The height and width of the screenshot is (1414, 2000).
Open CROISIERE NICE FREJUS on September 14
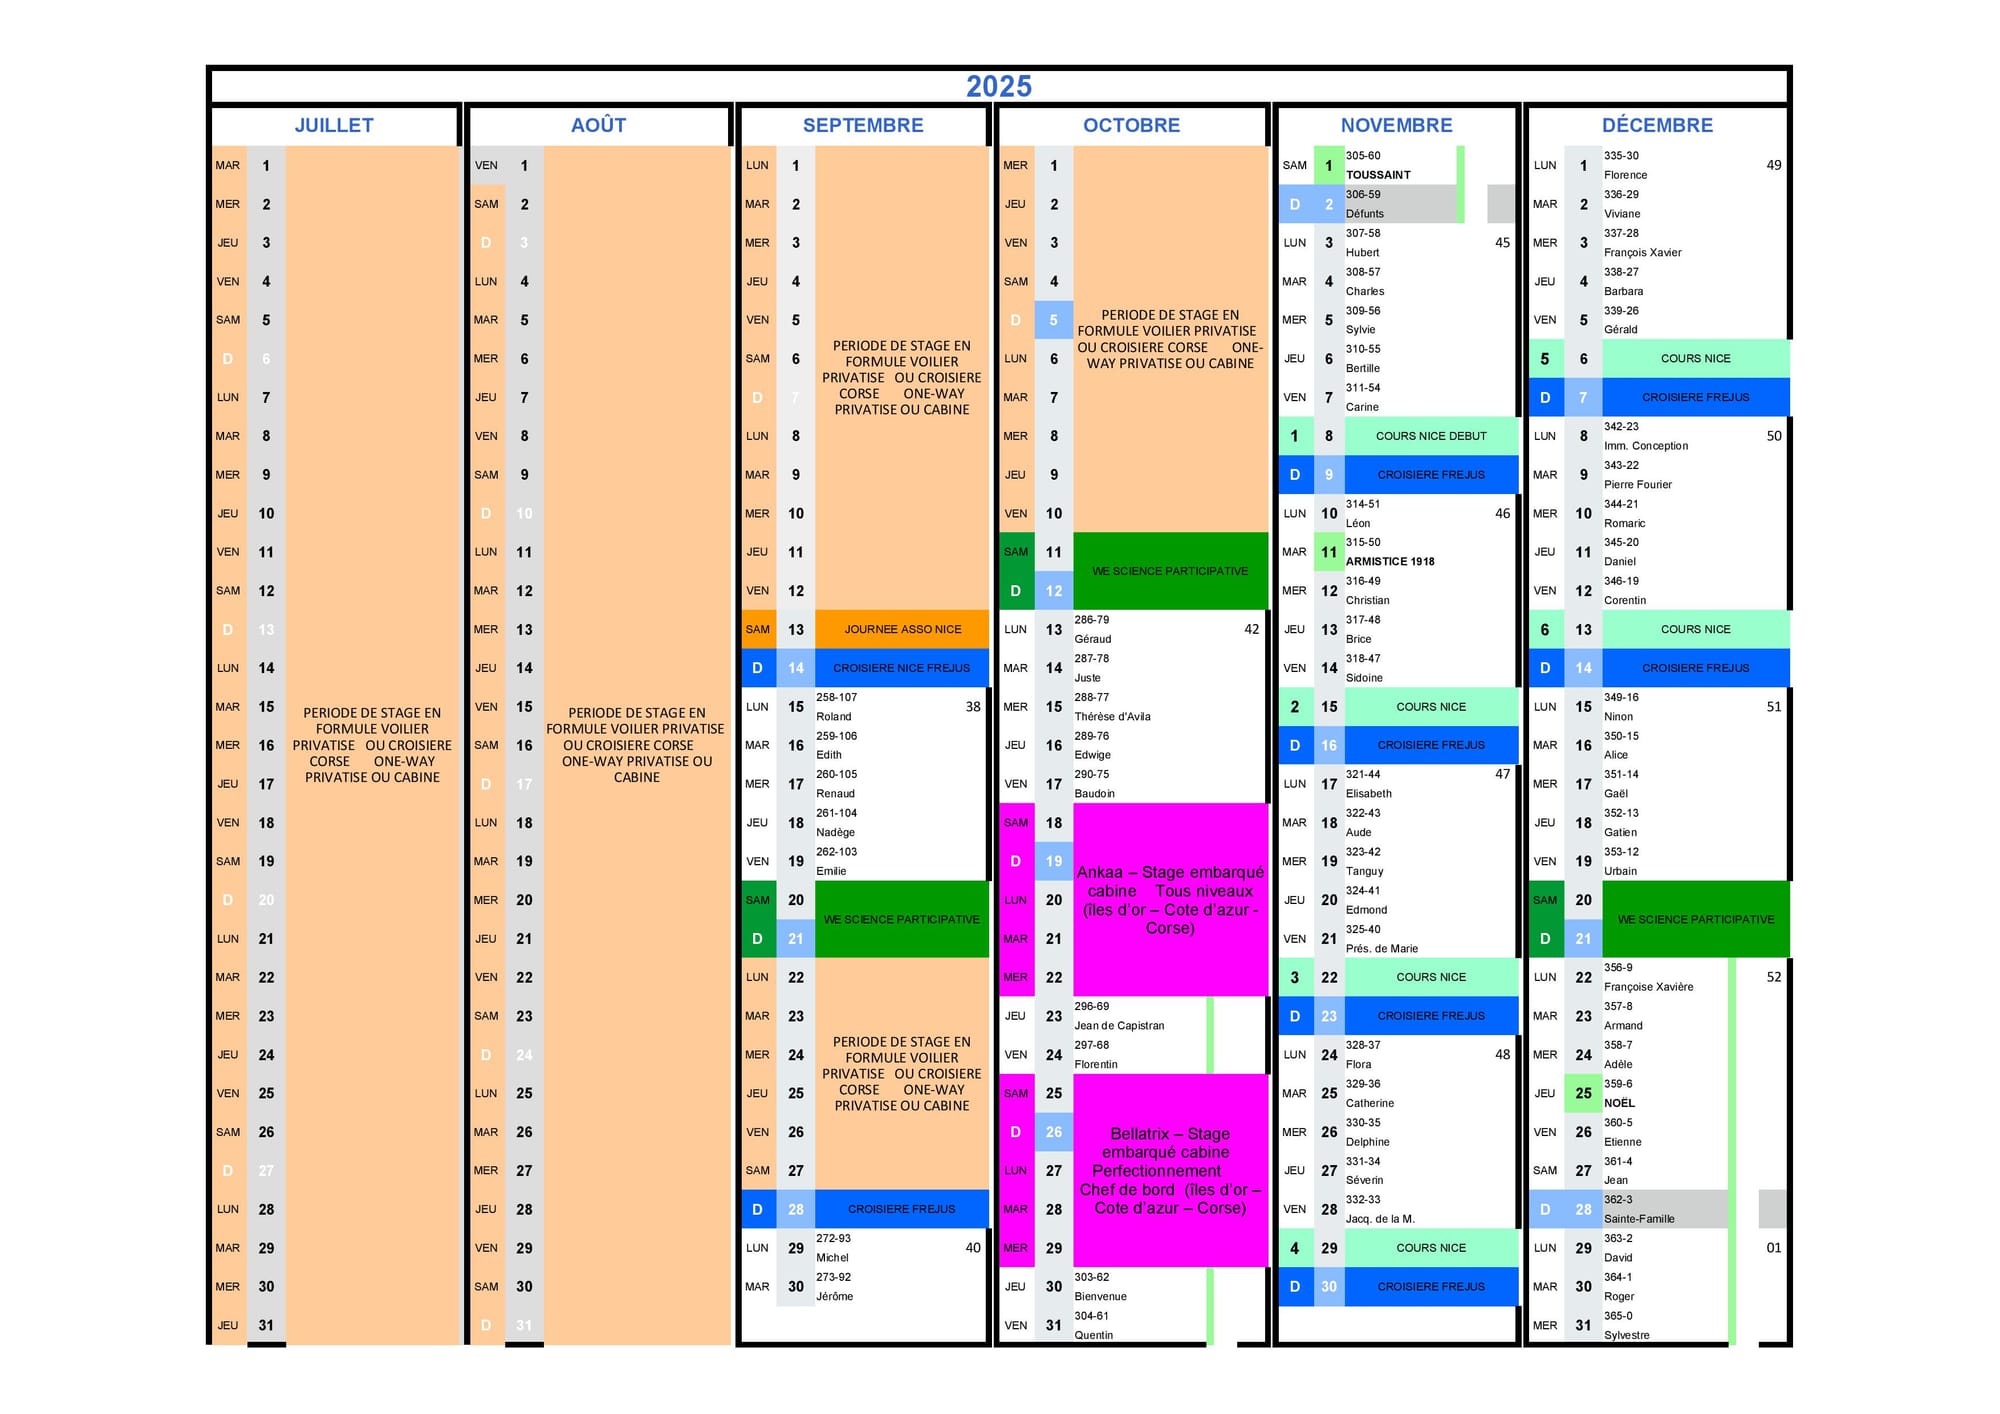point(901,668)
